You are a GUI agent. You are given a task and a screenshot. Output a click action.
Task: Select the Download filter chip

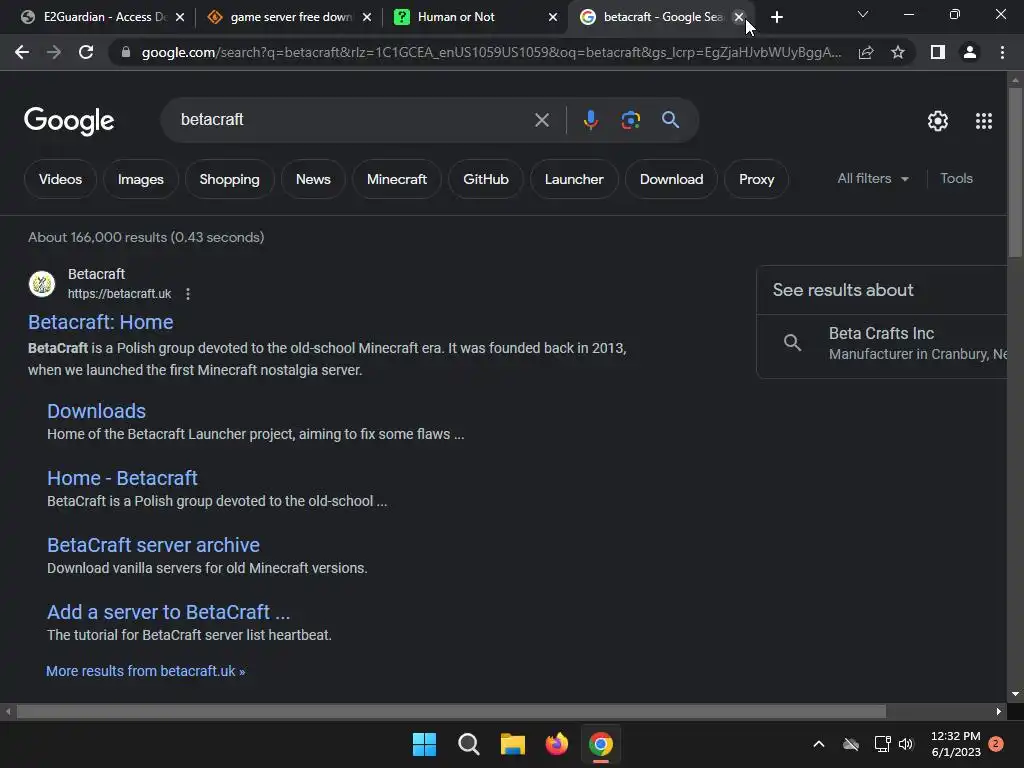pyautogui.click(x=671, y=179)
